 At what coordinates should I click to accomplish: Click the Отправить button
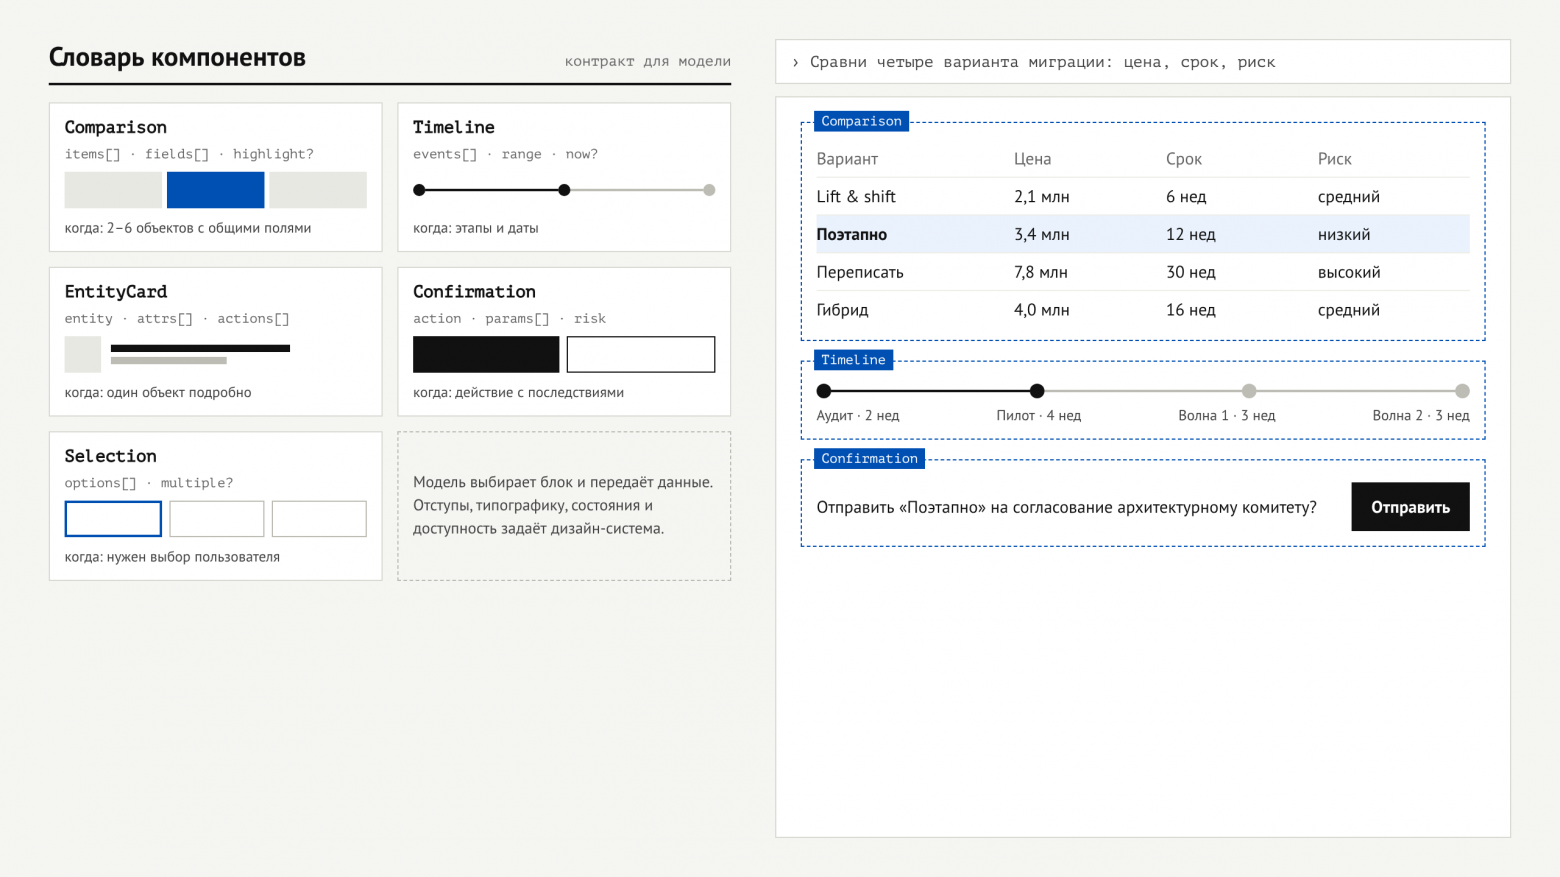click(x=1410, y=507)
